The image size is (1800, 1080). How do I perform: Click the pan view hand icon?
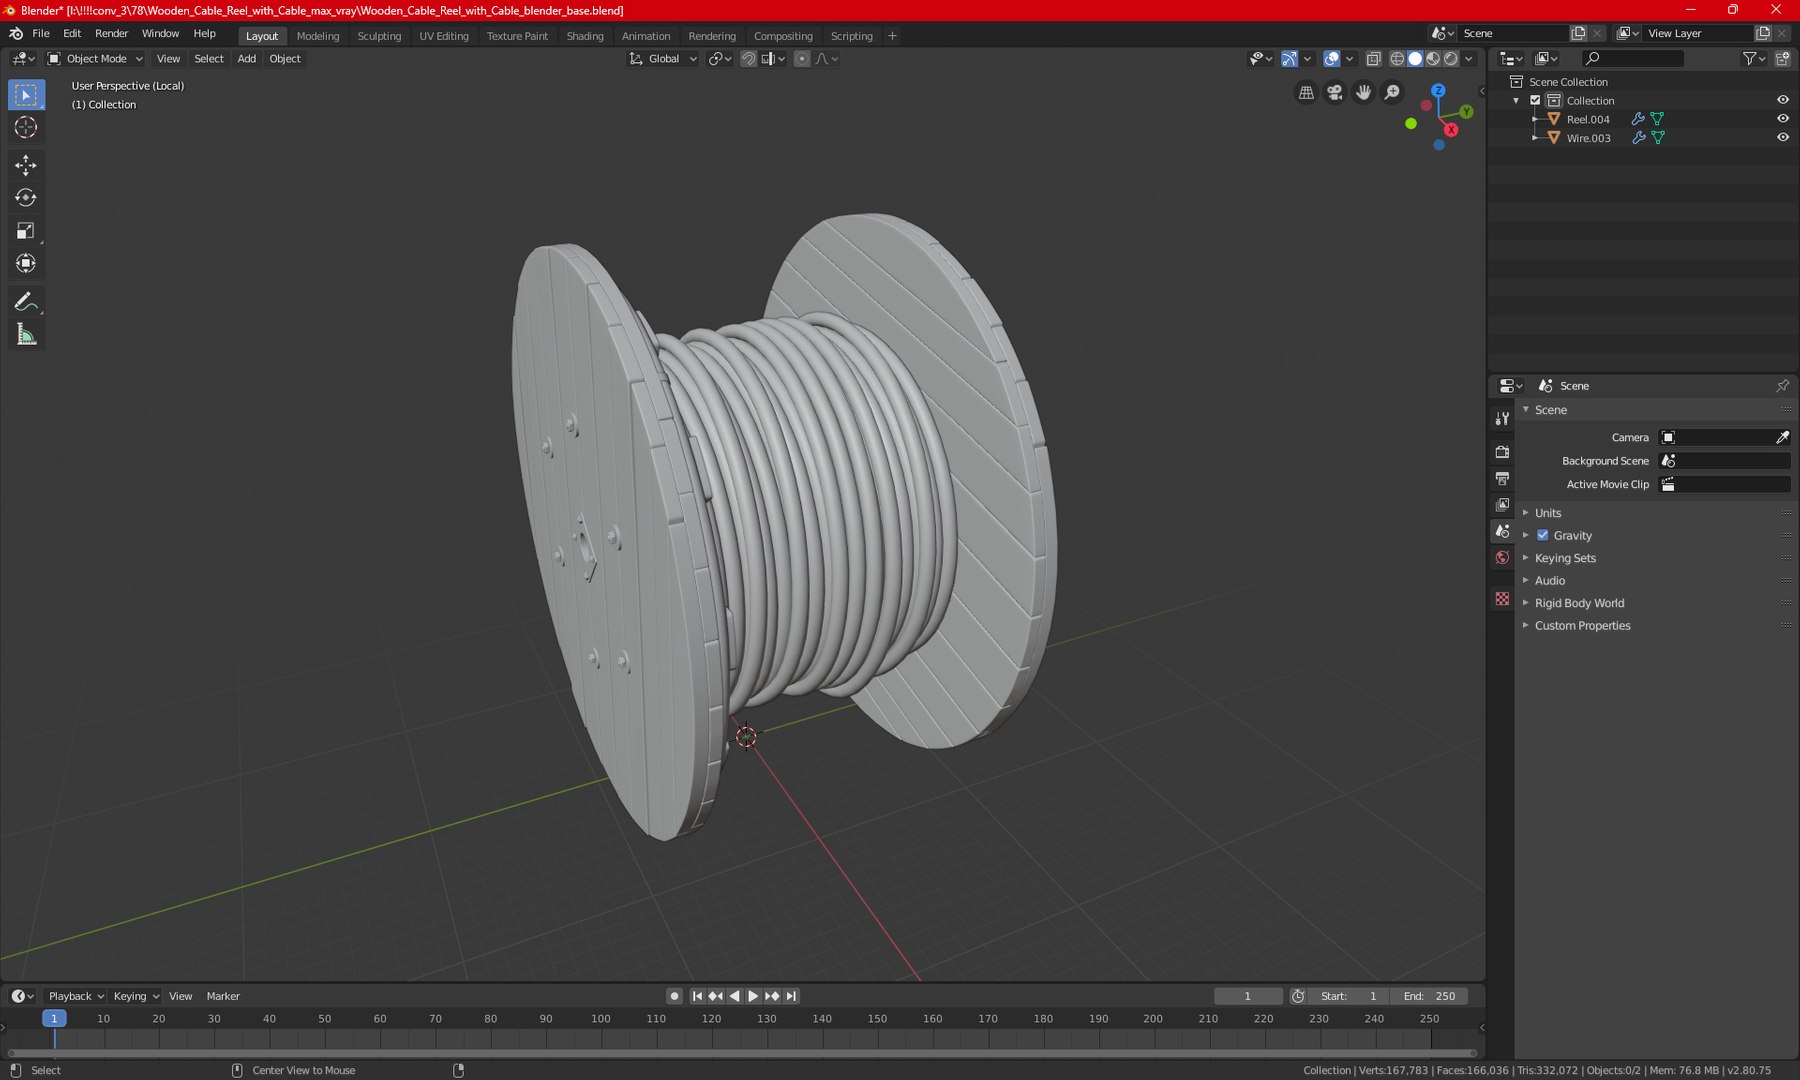[x=1364, y=92]
